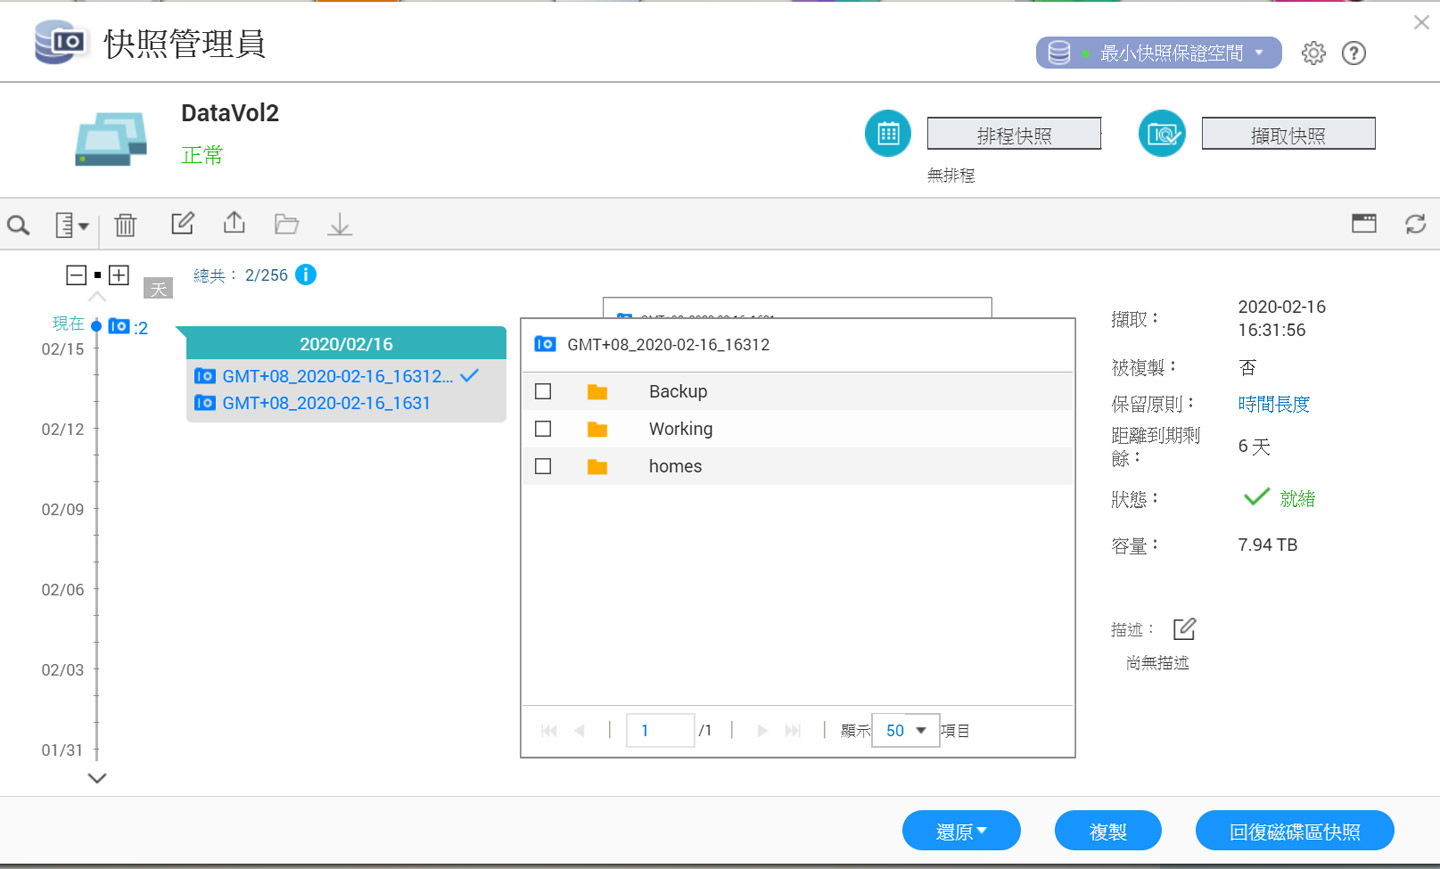This screenshot has height=869, width=1440.
Task: Click the export snapshot upload icon
Action: pyautogui.click(x=234, y=223)
